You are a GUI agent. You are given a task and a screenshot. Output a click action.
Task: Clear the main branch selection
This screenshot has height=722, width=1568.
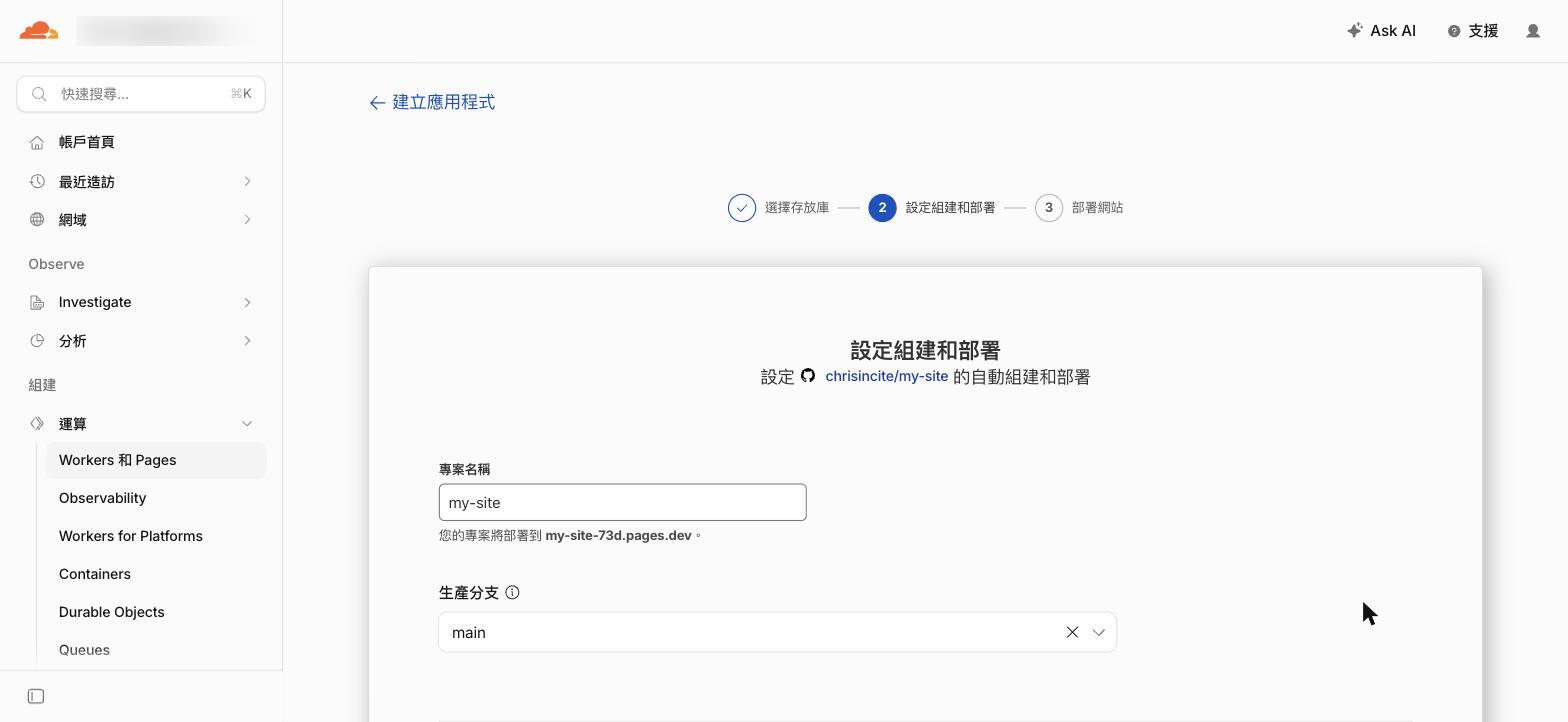[x=1072, y=632]
